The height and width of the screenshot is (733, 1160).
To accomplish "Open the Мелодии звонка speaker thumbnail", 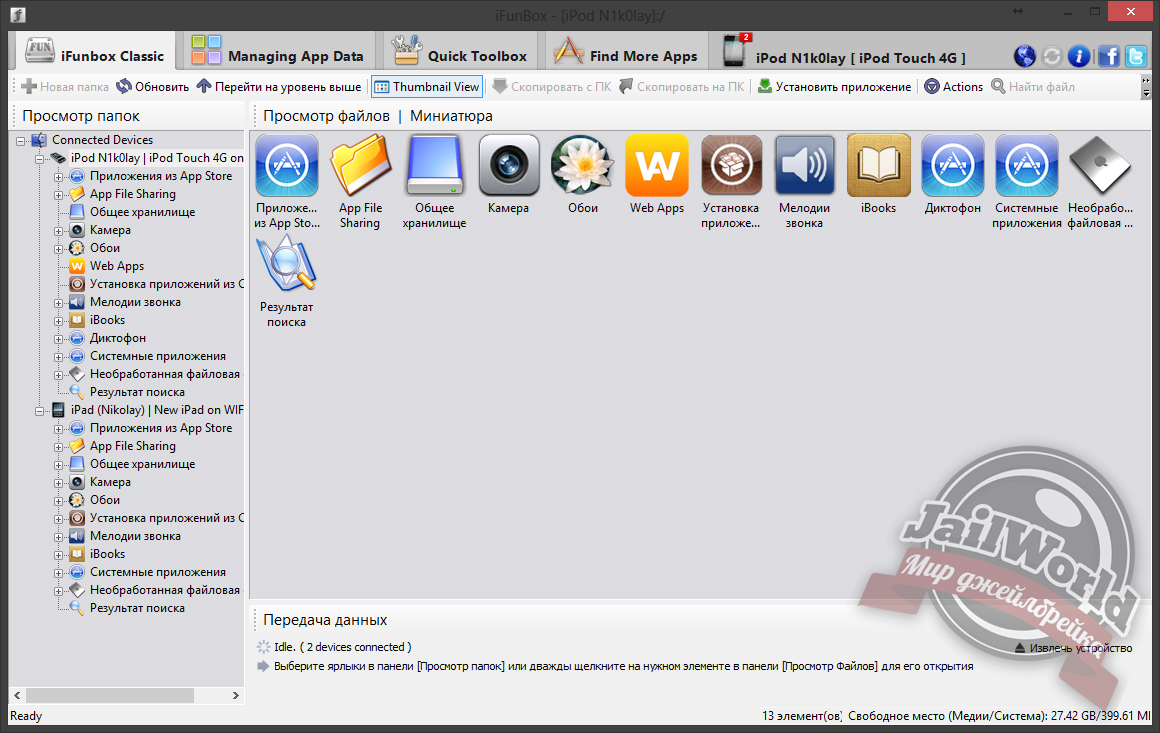I will click(804, 166).
